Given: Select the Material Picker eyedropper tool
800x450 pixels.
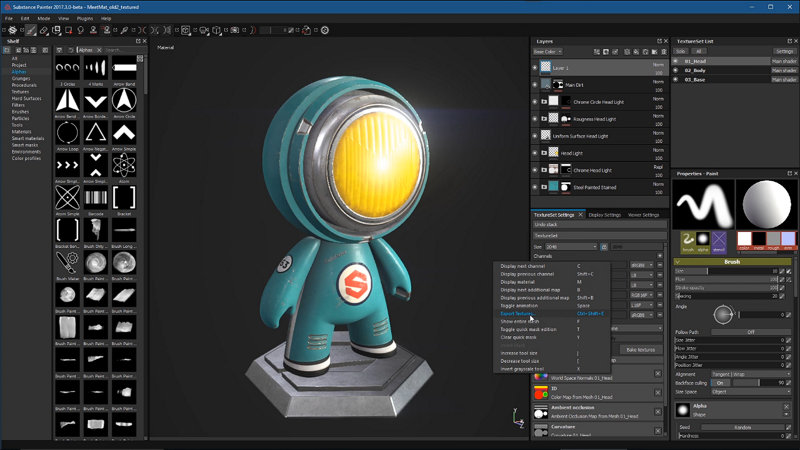Looking at the screenshot, I should coord(124,30).
